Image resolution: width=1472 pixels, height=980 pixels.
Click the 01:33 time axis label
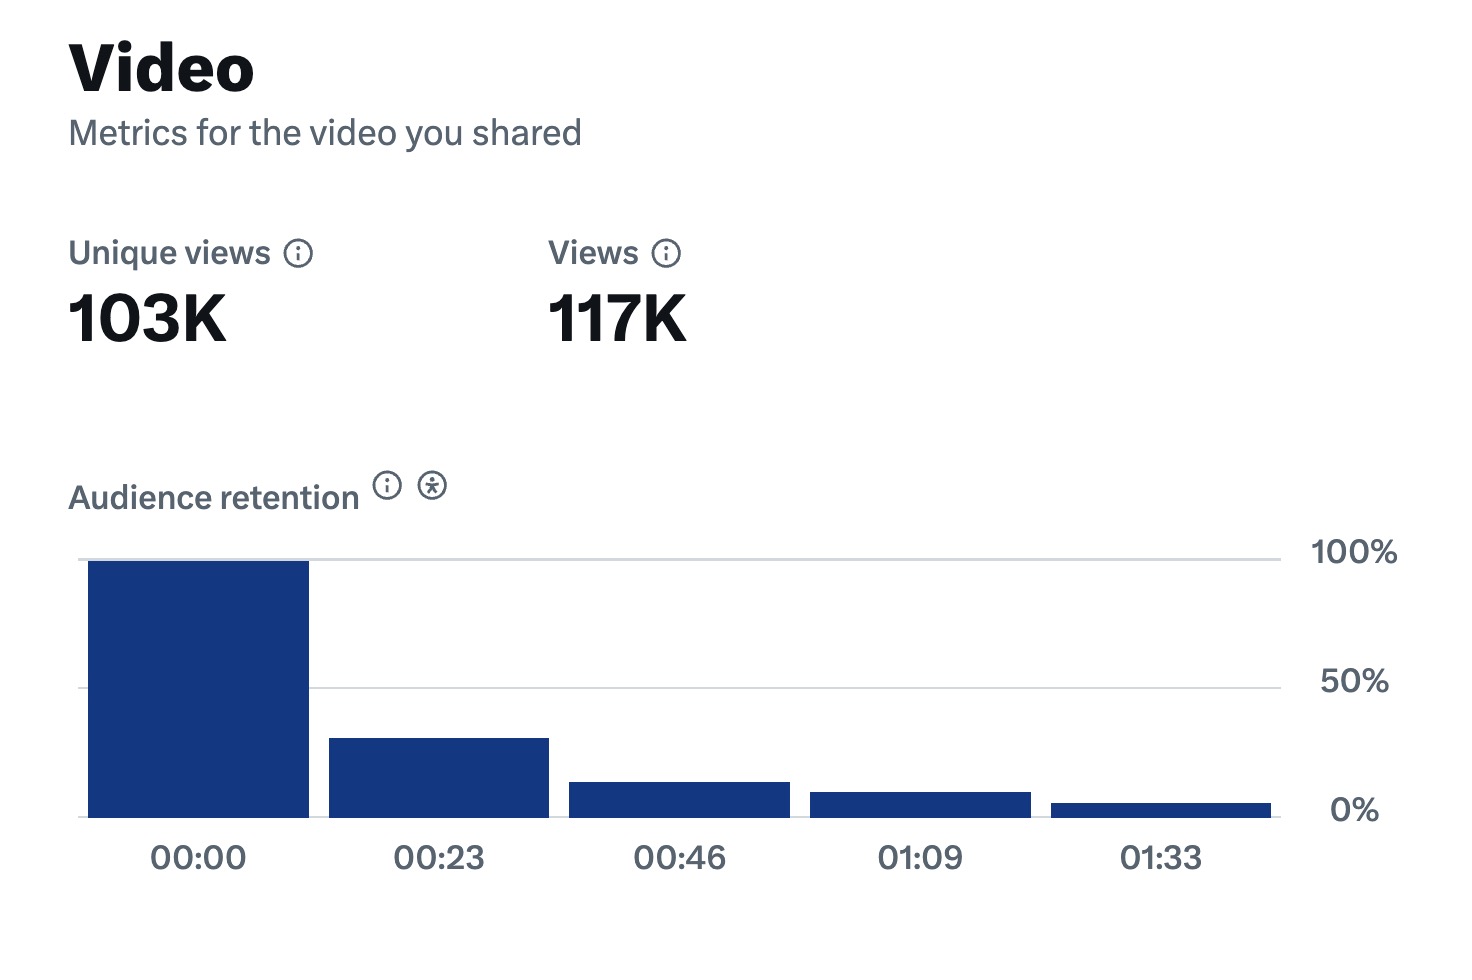click(1161, 857)
